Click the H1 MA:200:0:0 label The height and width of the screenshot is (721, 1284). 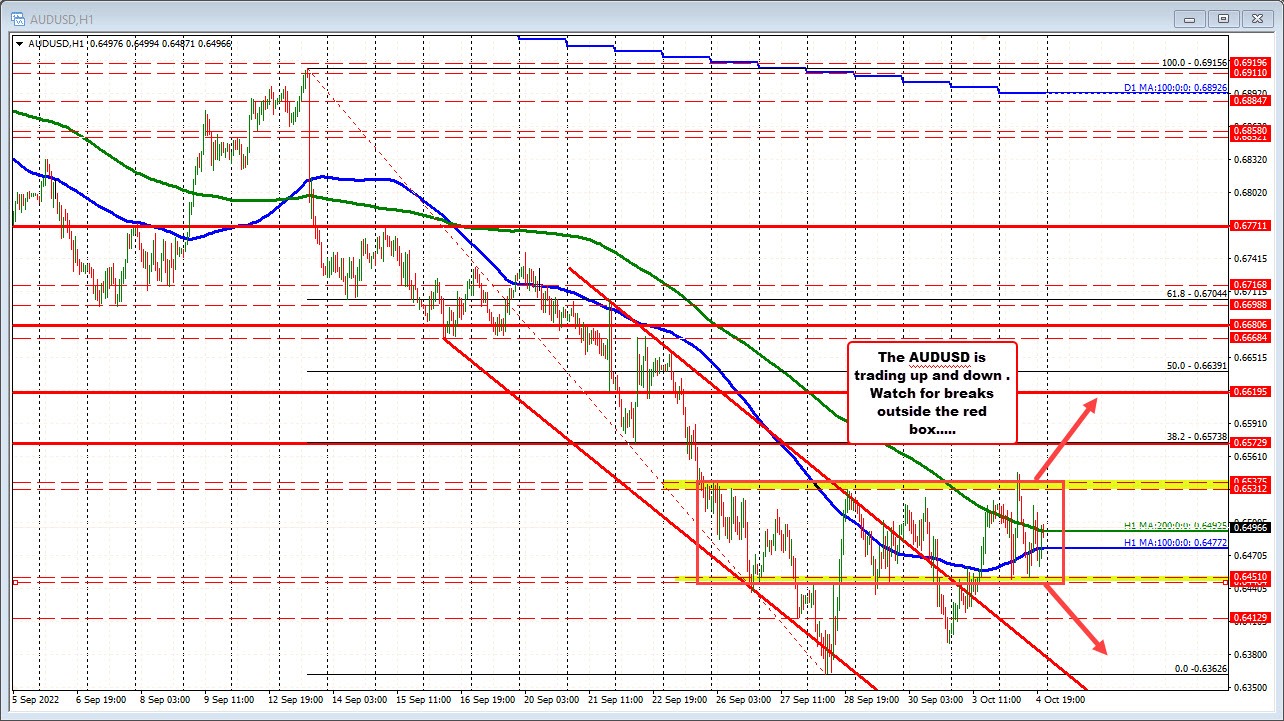coord(1175,524)
